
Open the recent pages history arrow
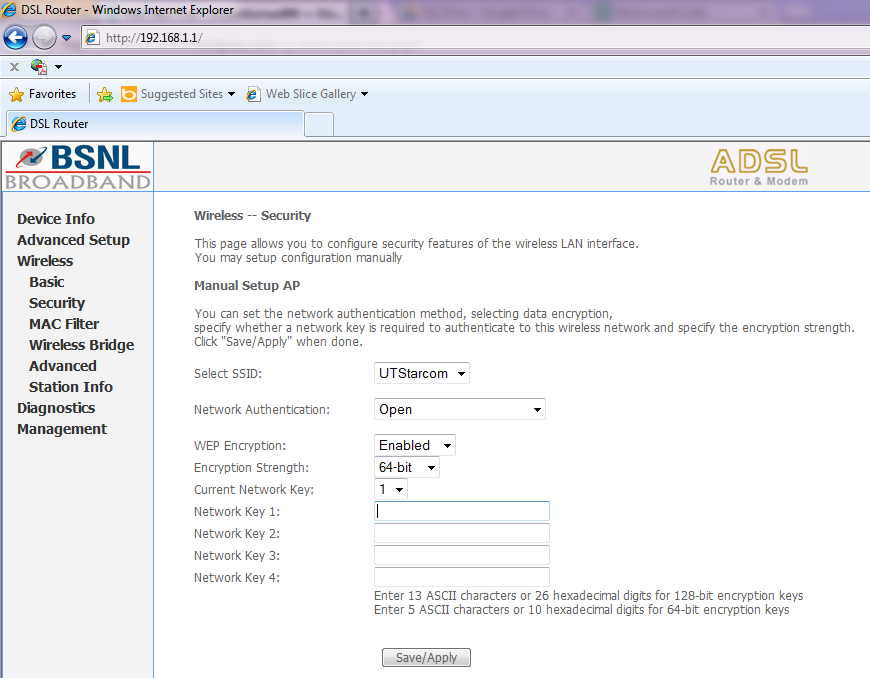point(67,38)
